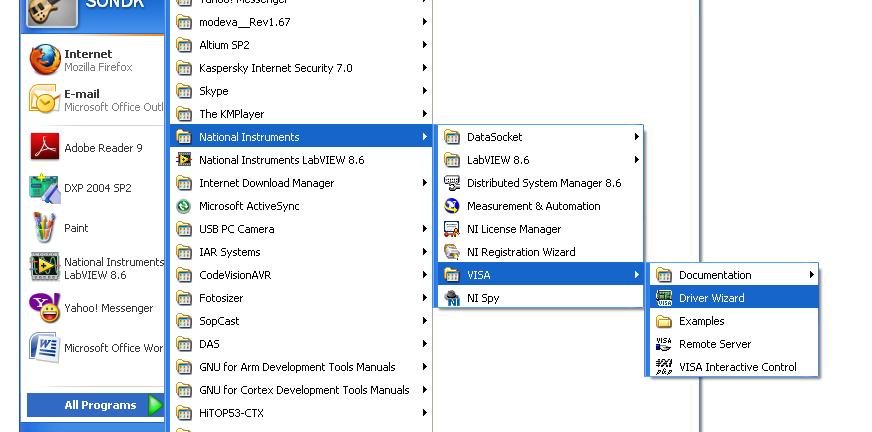Open Mozilla Firefox Internet shortcut icon
The image size is (872, 432).
pyautogui.click(x=45, y=59)
